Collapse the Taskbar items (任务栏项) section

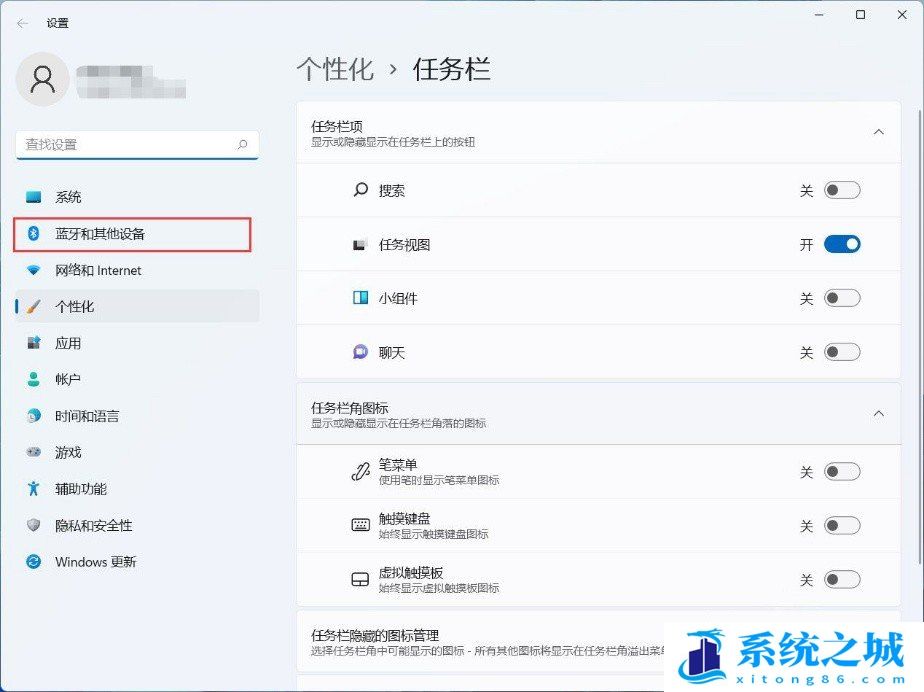click(878, 132)
